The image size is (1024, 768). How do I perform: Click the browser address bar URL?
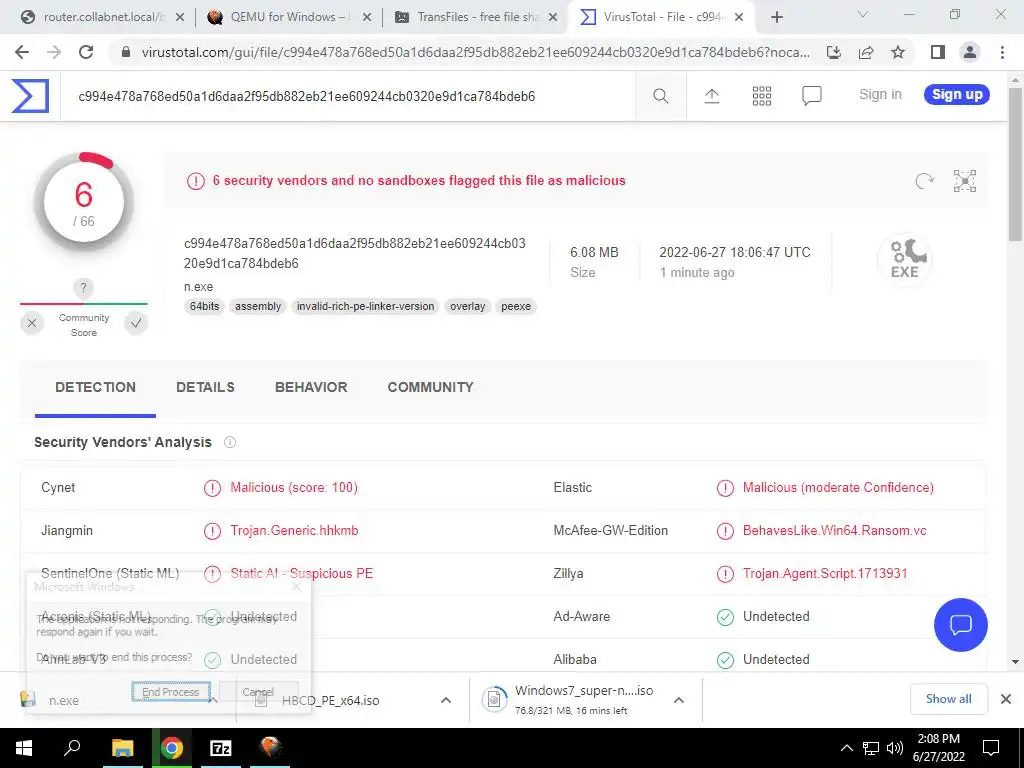point(475,52)
